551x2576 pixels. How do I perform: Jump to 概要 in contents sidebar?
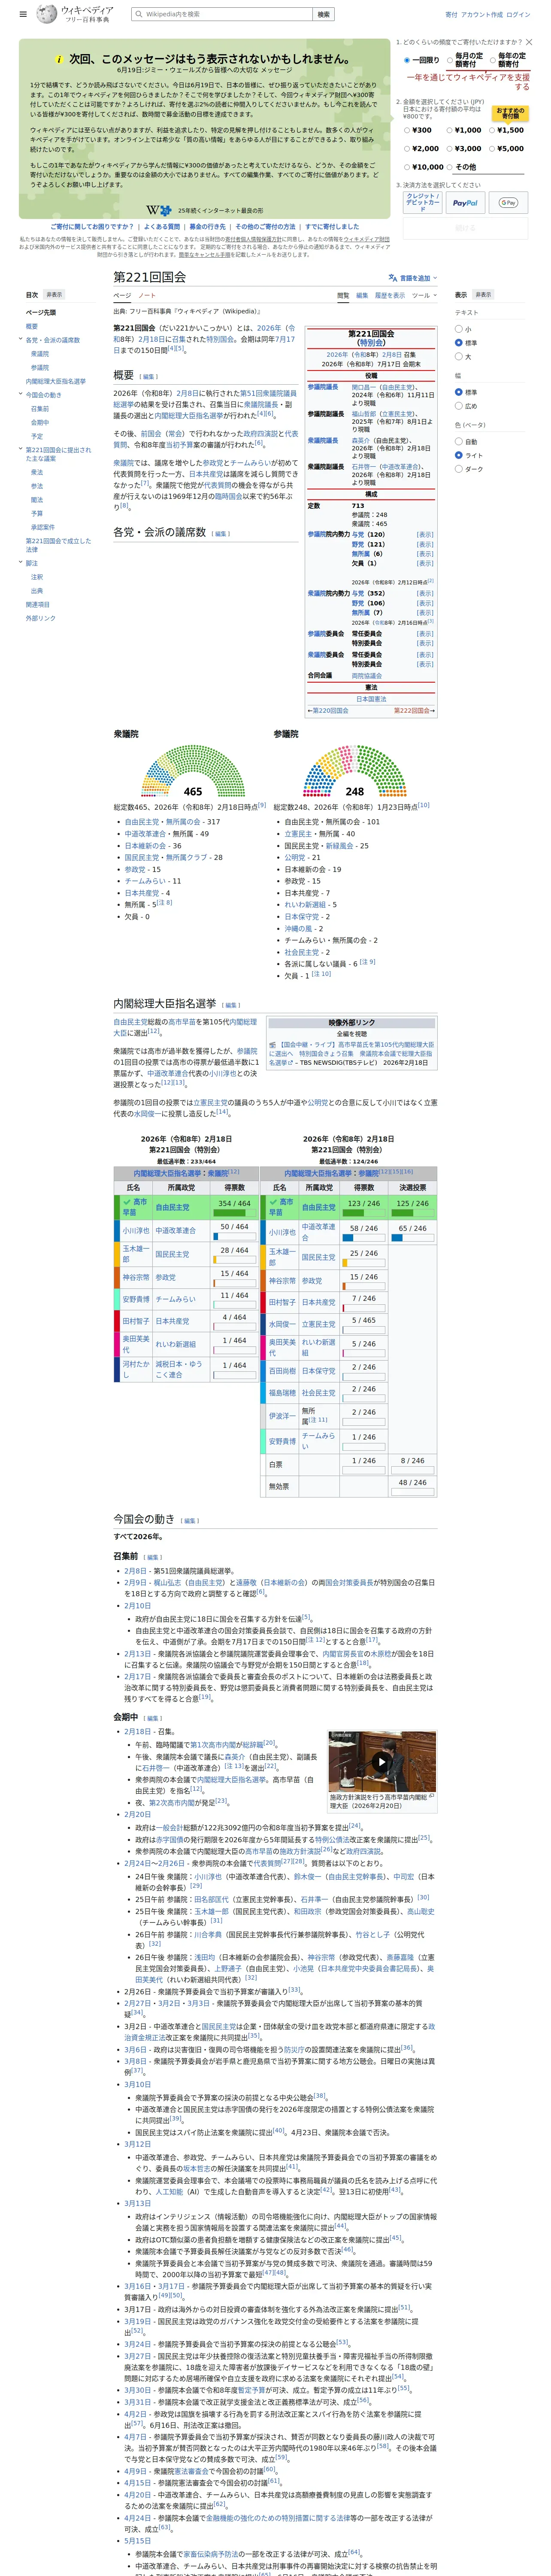(x=32, y=326)
